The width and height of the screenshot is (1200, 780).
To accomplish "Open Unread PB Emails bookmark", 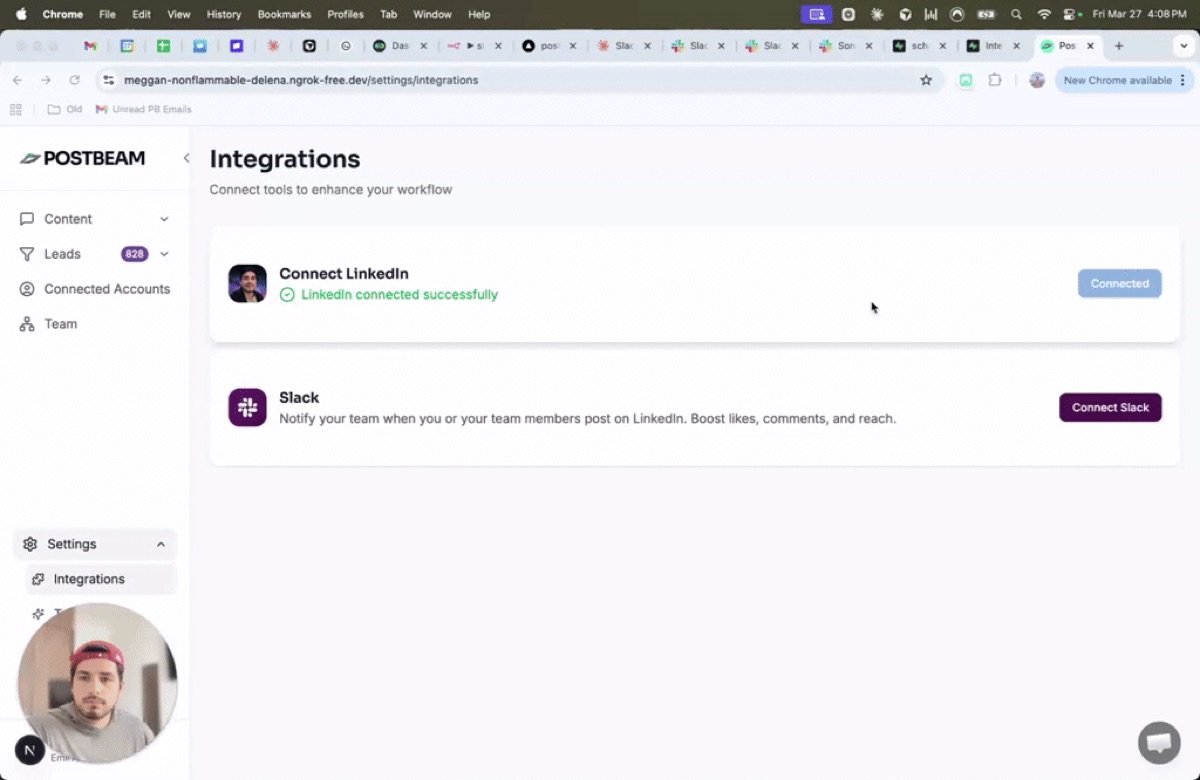I will [143, 109].
